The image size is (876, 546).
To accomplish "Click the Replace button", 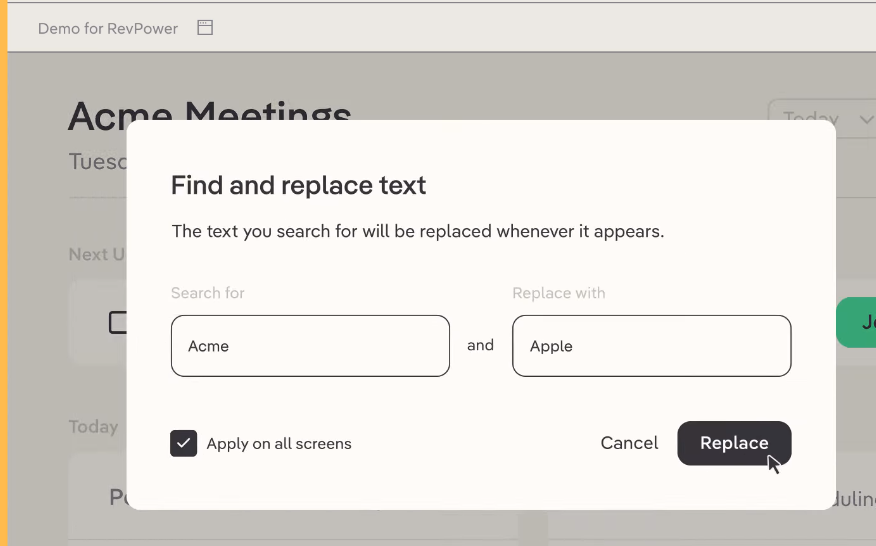I will (x=734, y=443).
